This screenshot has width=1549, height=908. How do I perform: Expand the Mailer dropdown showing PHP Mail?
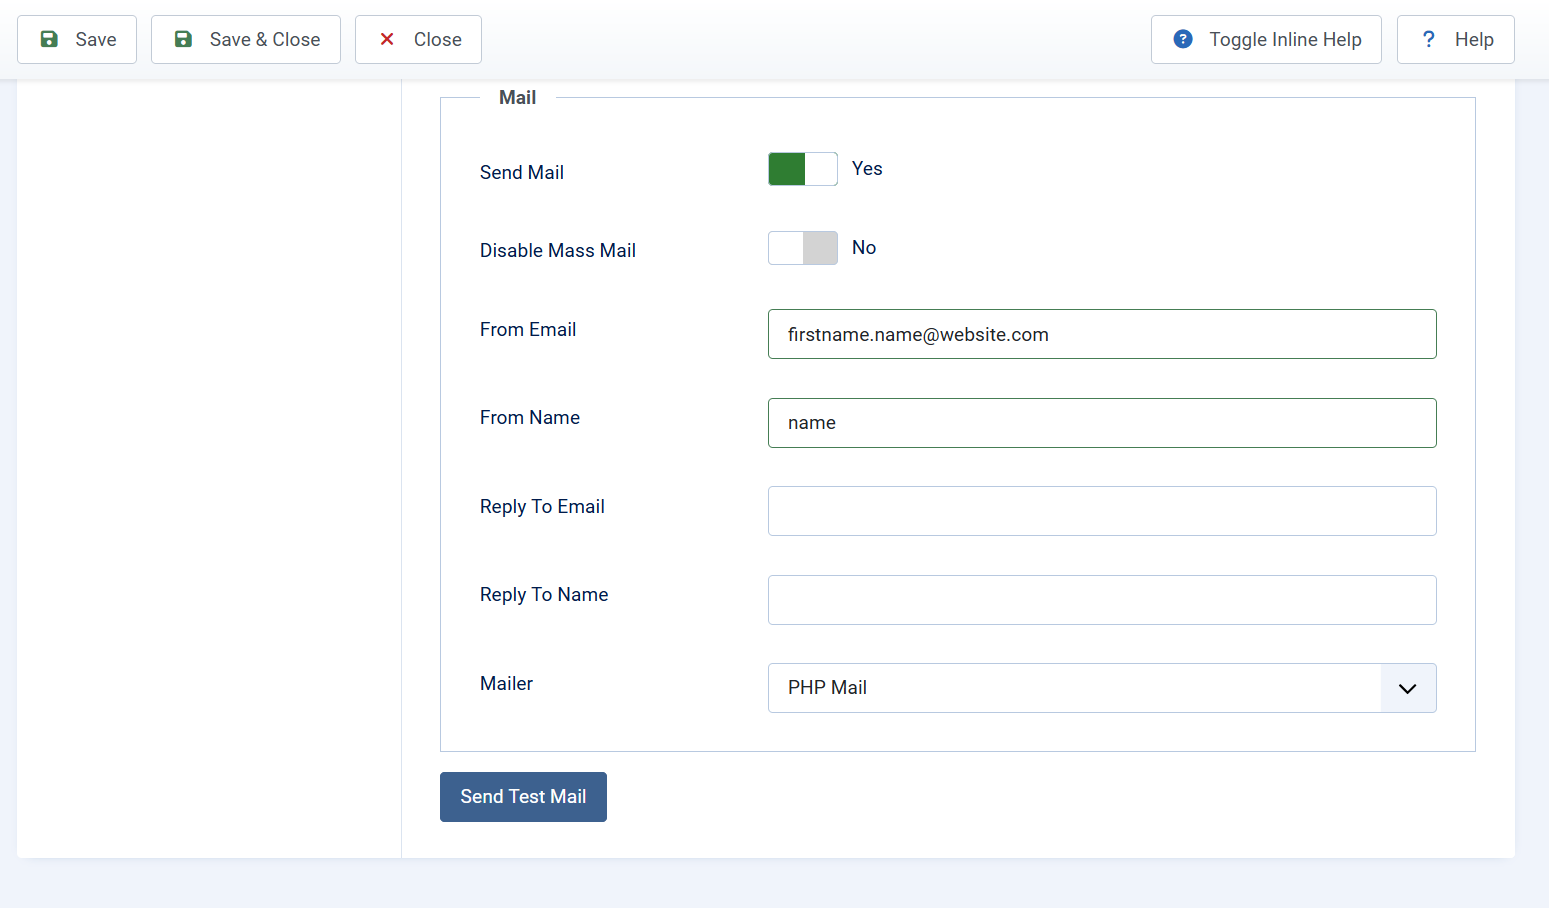pyautogui.click(x=1101, y=688)
